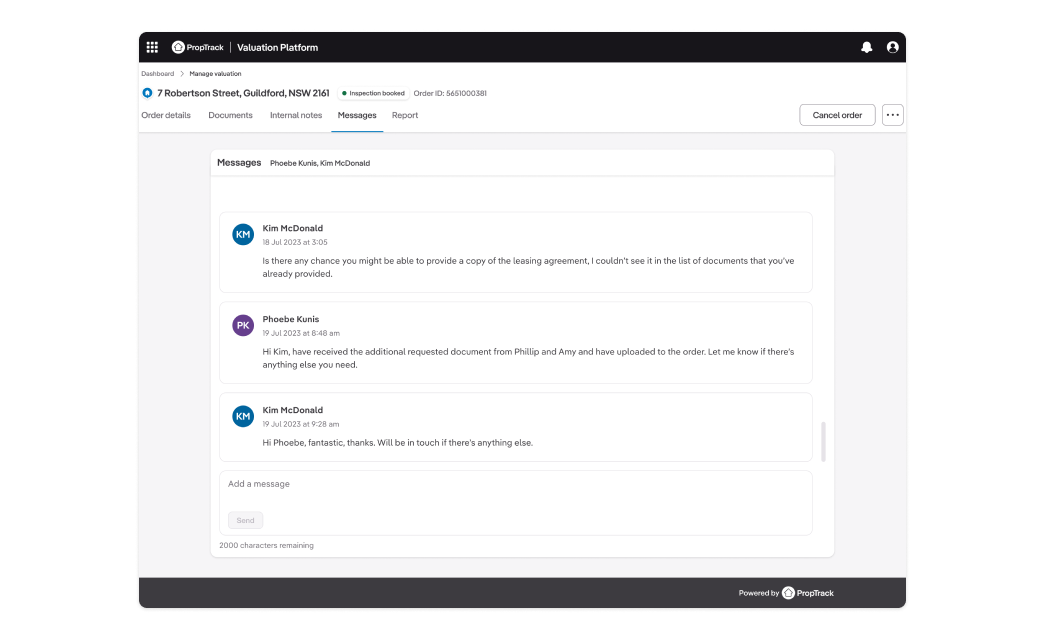Viewport: 1046px width, 640px height.
Task: Click Kim McDonald's KM avatar in first message
Action: (243, 234)
